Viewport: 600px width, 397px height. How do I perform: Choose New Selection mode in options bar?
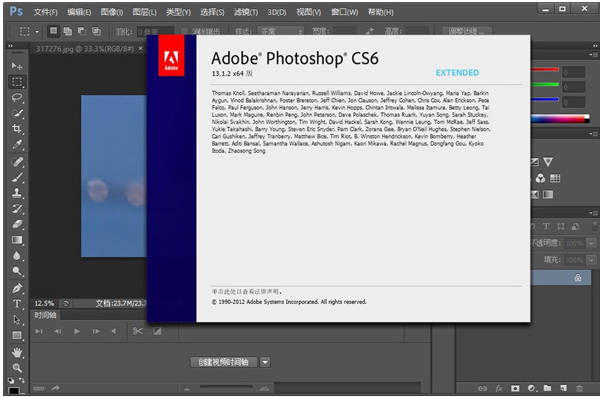[53, 31]
